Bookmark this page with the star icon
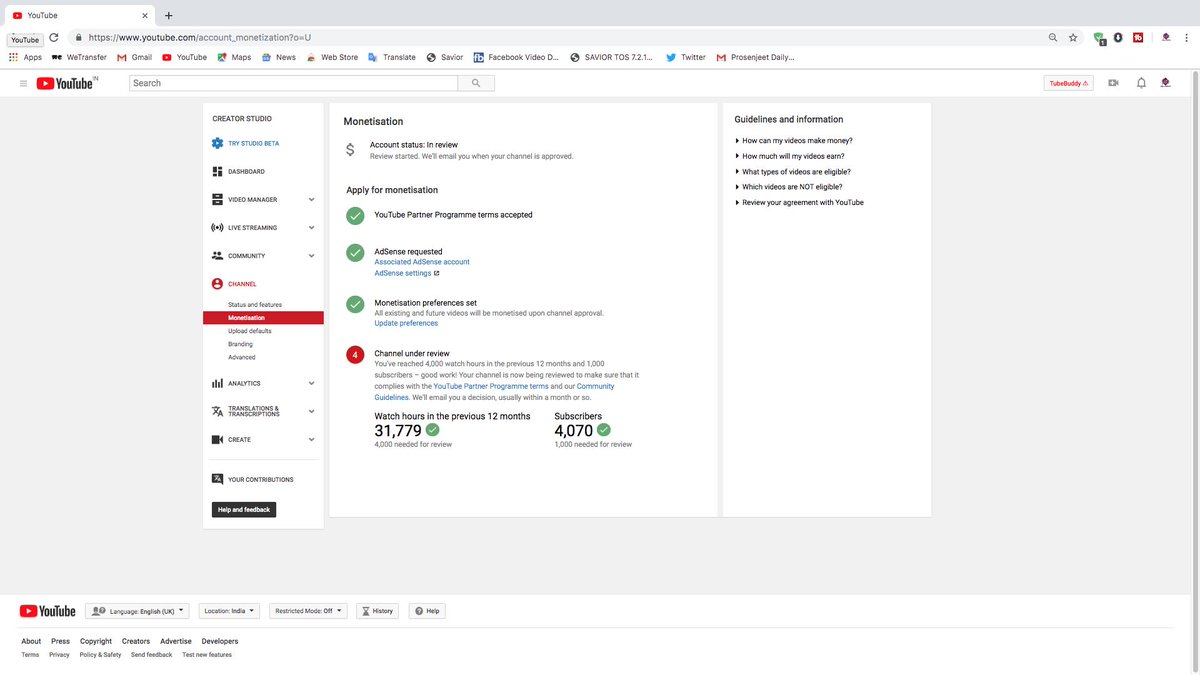 (1073, 37)
